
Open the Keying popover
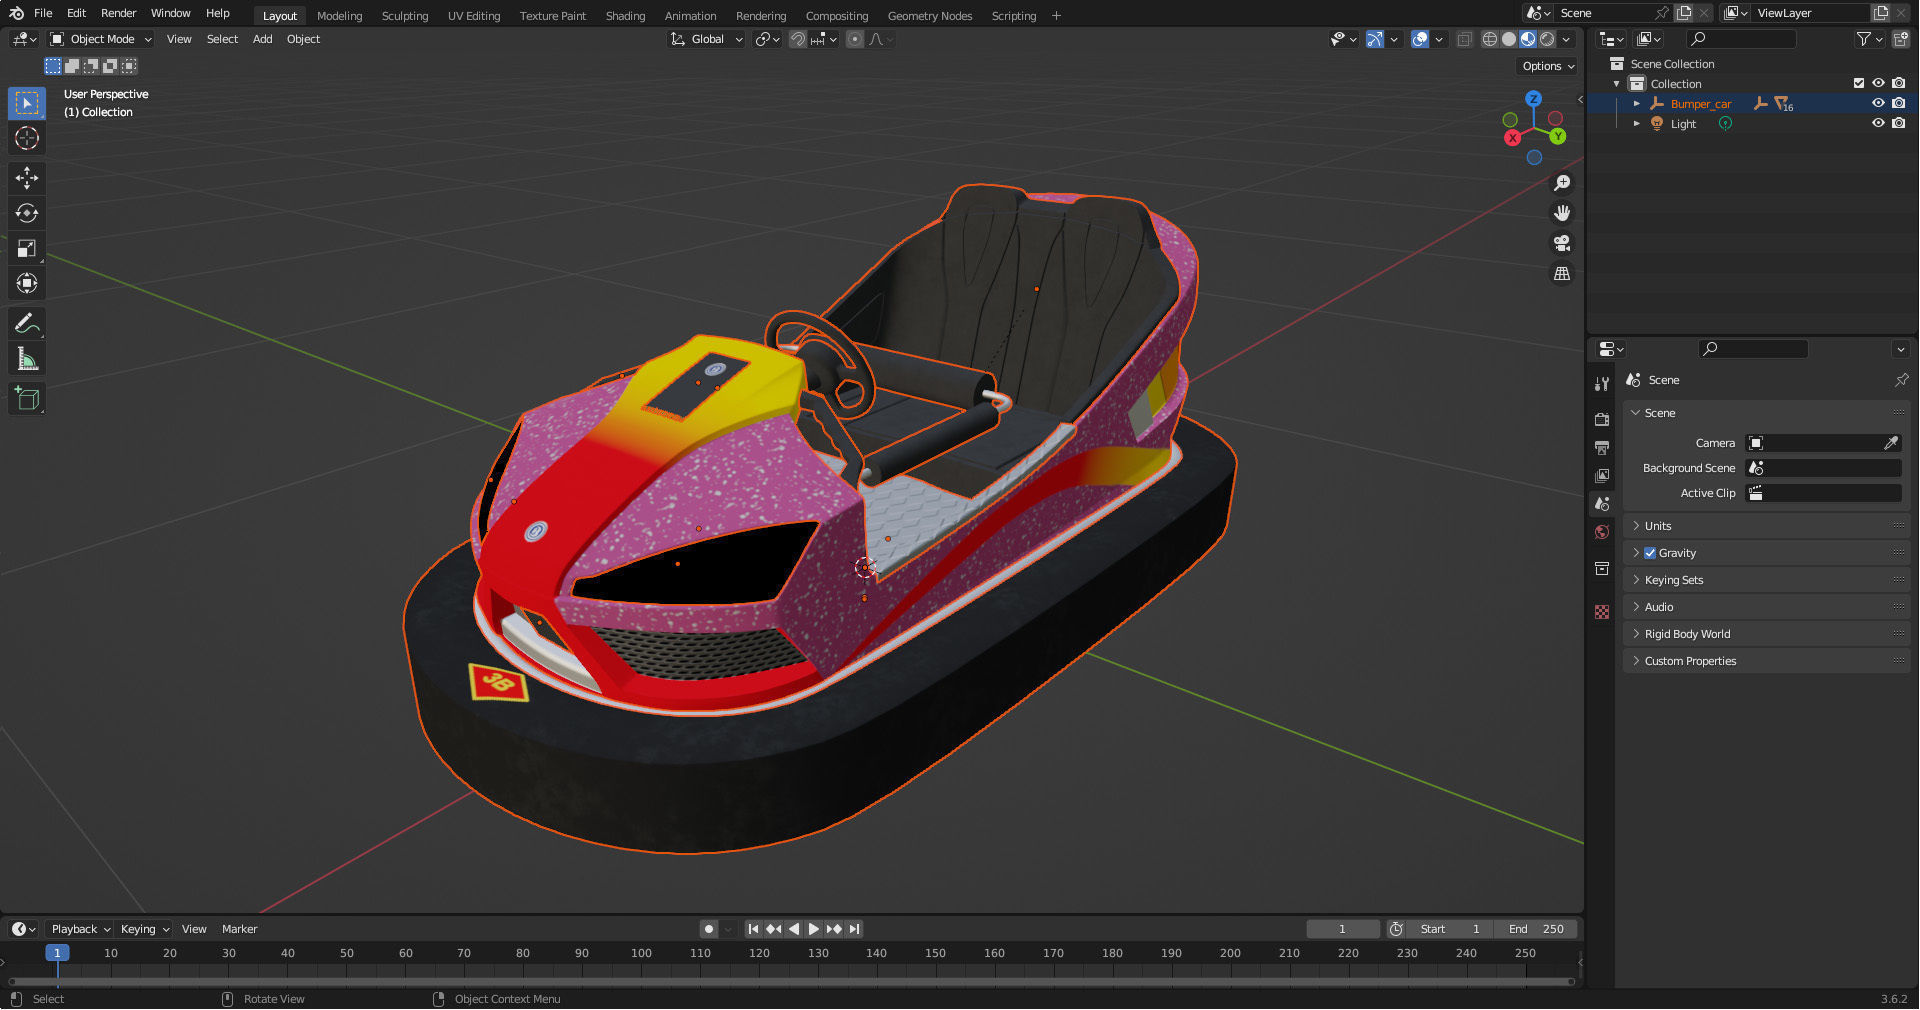pos(144,929)
